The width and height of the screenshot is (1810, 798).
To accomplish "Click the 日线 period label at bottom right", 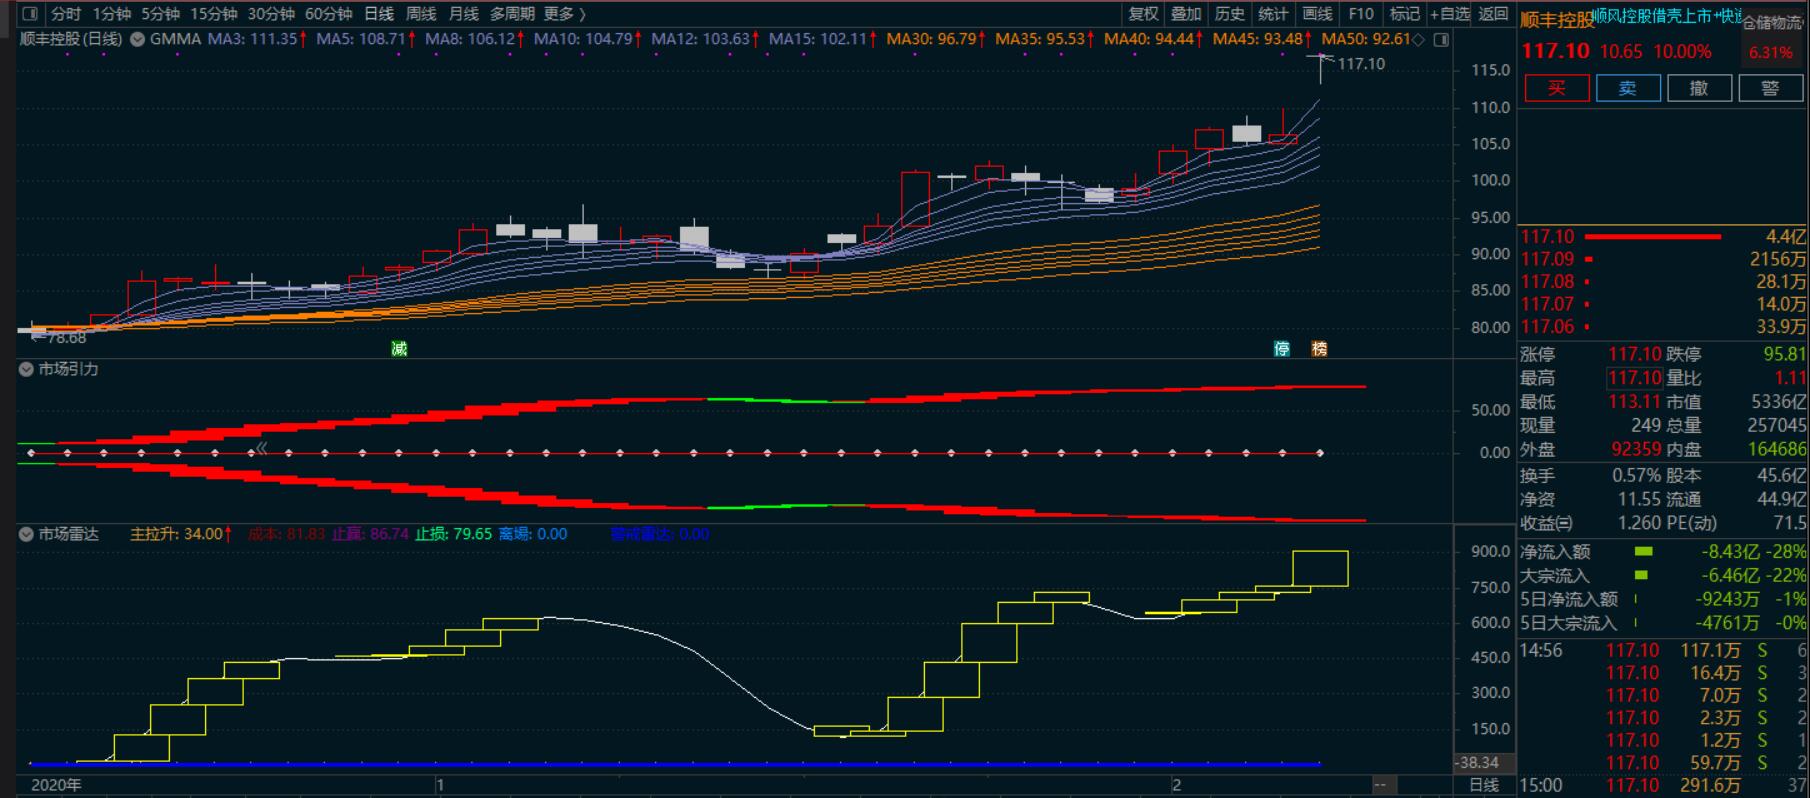I will point(1483,785).
